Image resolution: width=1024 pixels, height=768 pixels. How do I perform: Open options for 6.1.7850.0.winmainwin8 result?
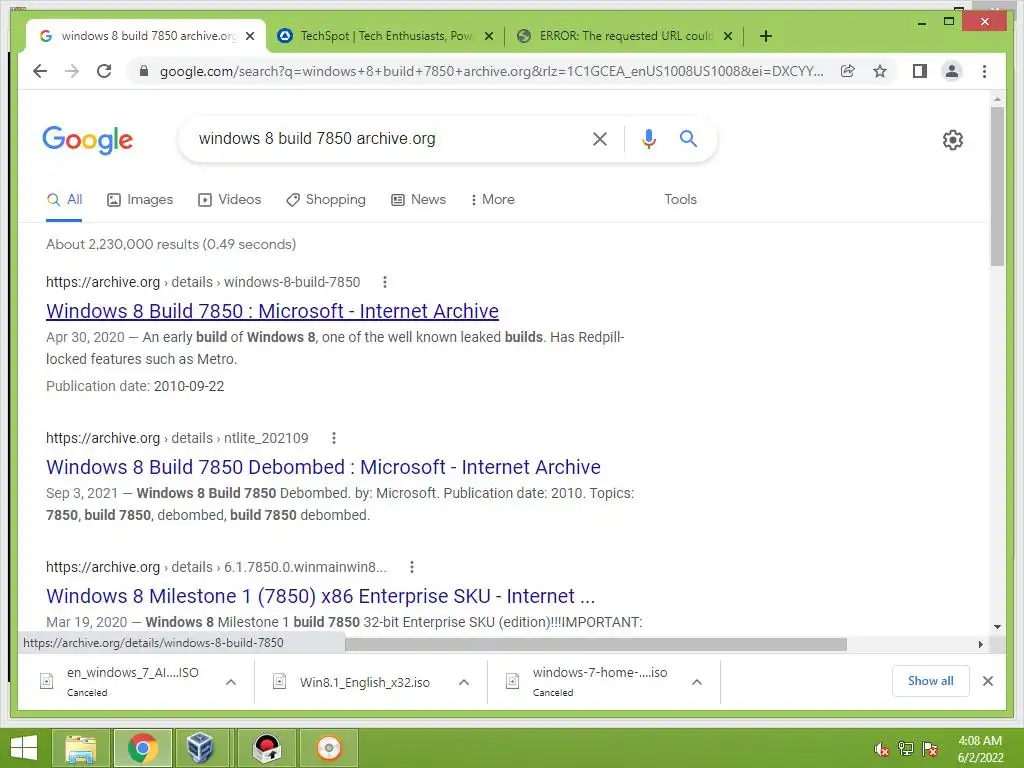point(411,568)
